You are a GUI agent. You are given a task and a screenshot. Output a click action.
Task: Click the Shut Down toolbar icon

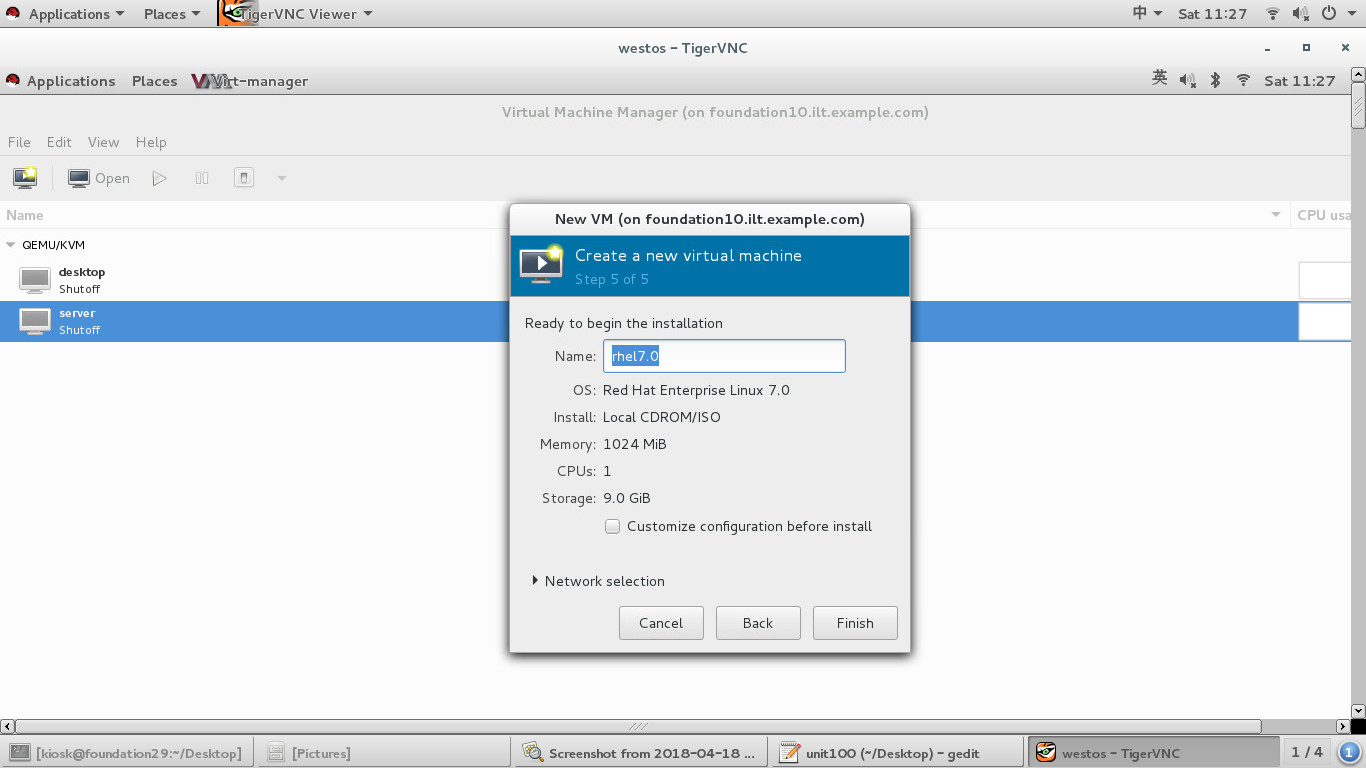pos(244,178)
